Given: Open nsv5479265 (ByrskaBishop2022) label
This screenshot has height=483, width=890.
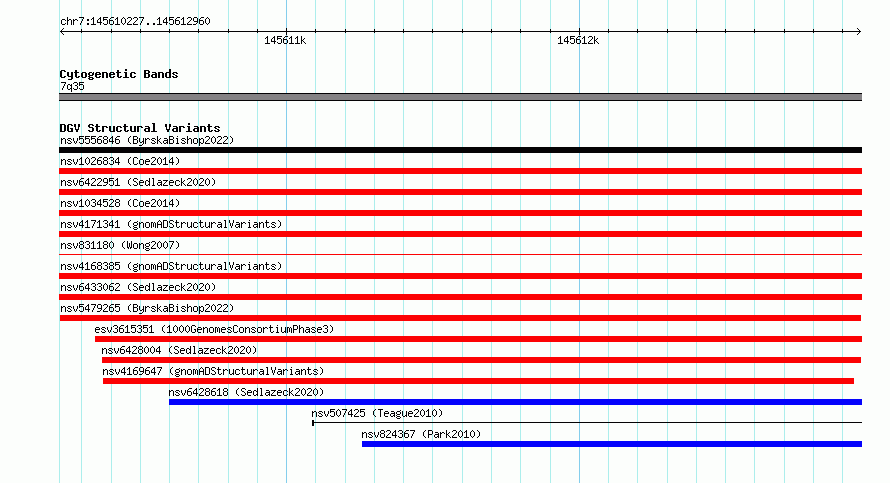Looking at the screenshot, I should pyautogui.click(x=147, y=308).
